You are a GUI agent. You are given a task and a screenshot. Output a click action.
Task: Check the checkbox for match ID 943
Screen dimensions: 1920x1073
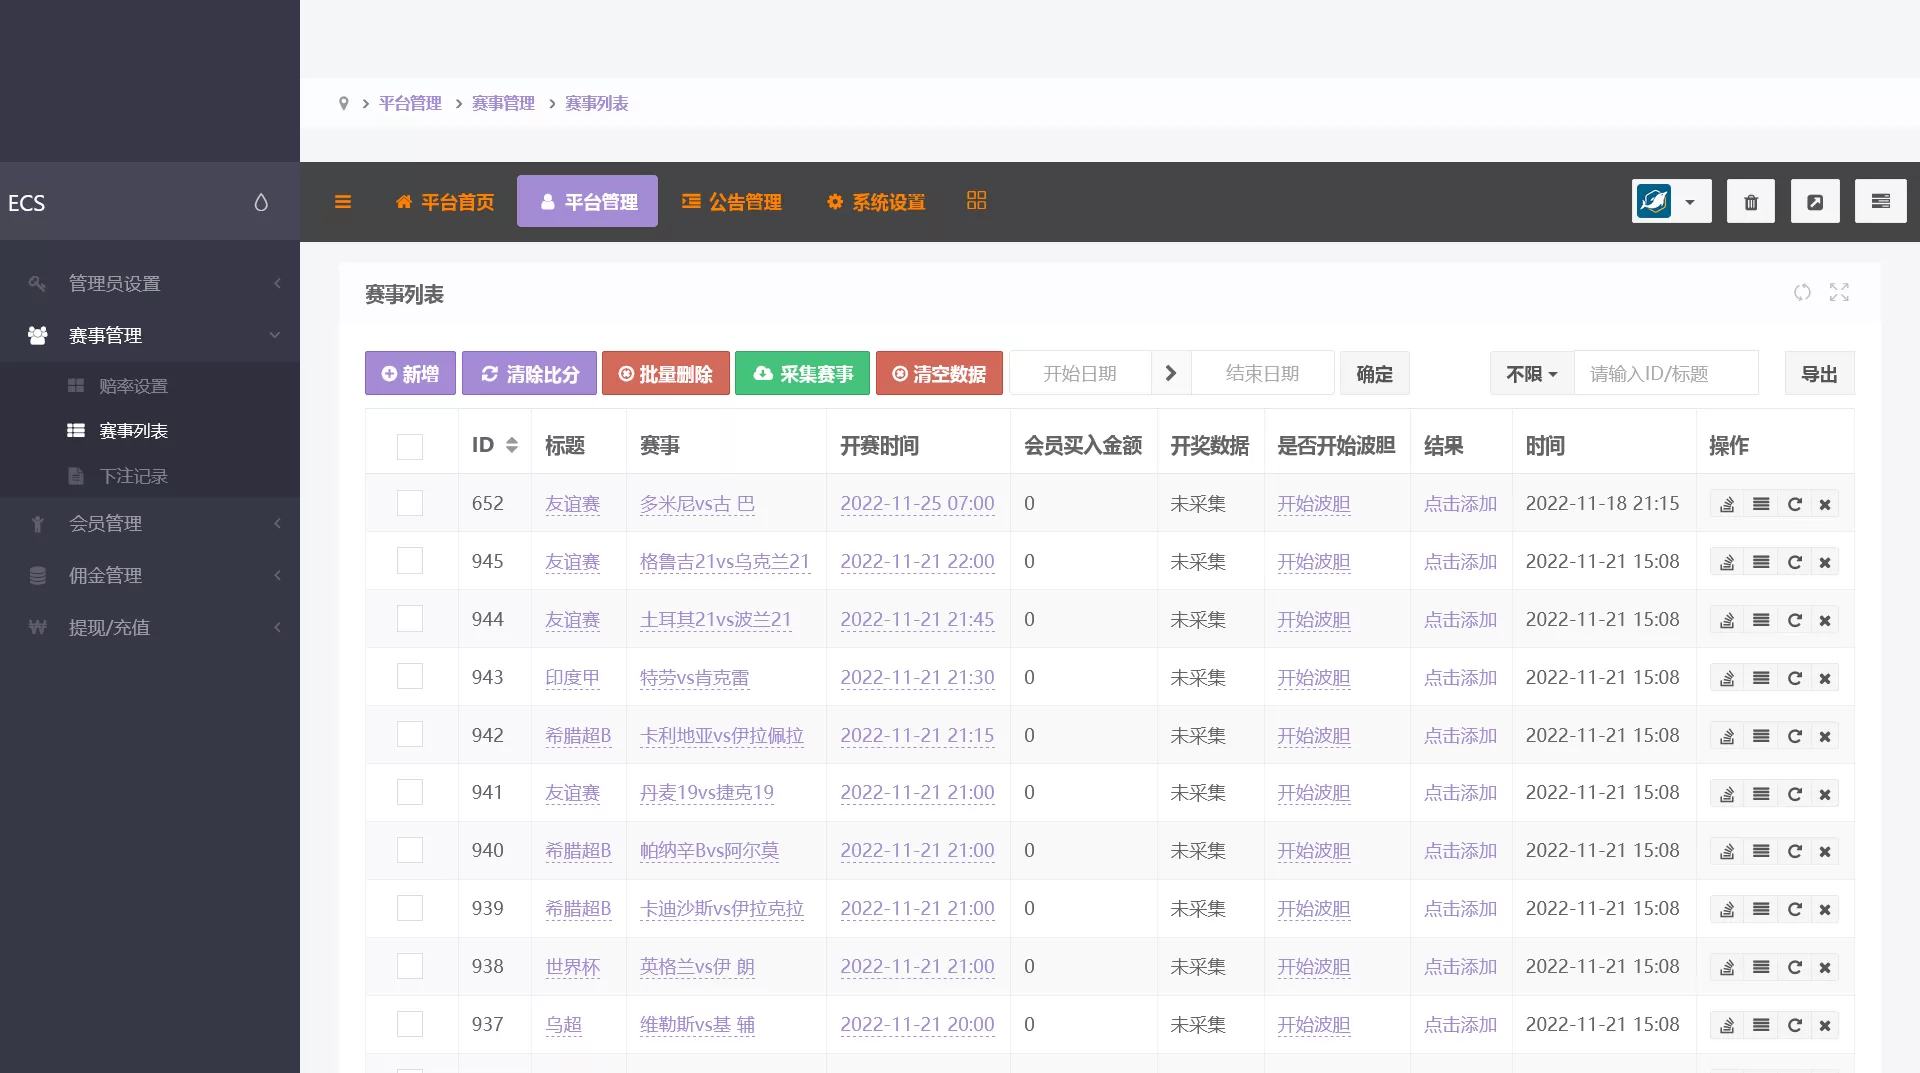[409, 676]
